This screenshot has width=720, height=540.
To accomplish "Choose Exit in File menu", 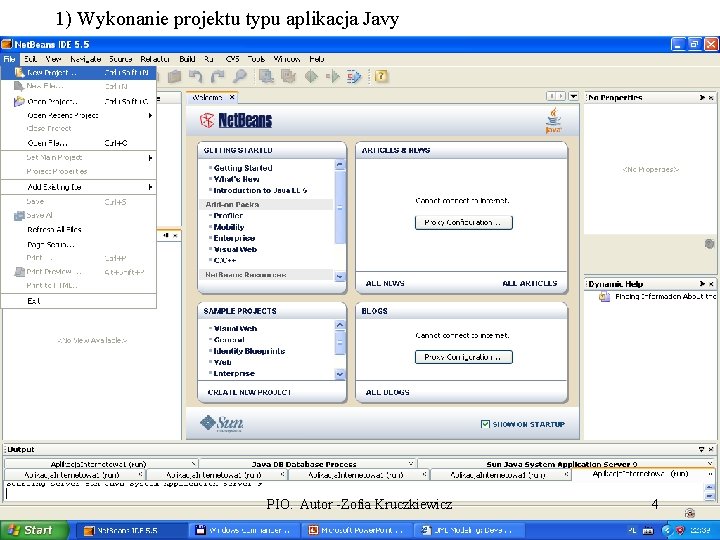I will coord(78,301).
